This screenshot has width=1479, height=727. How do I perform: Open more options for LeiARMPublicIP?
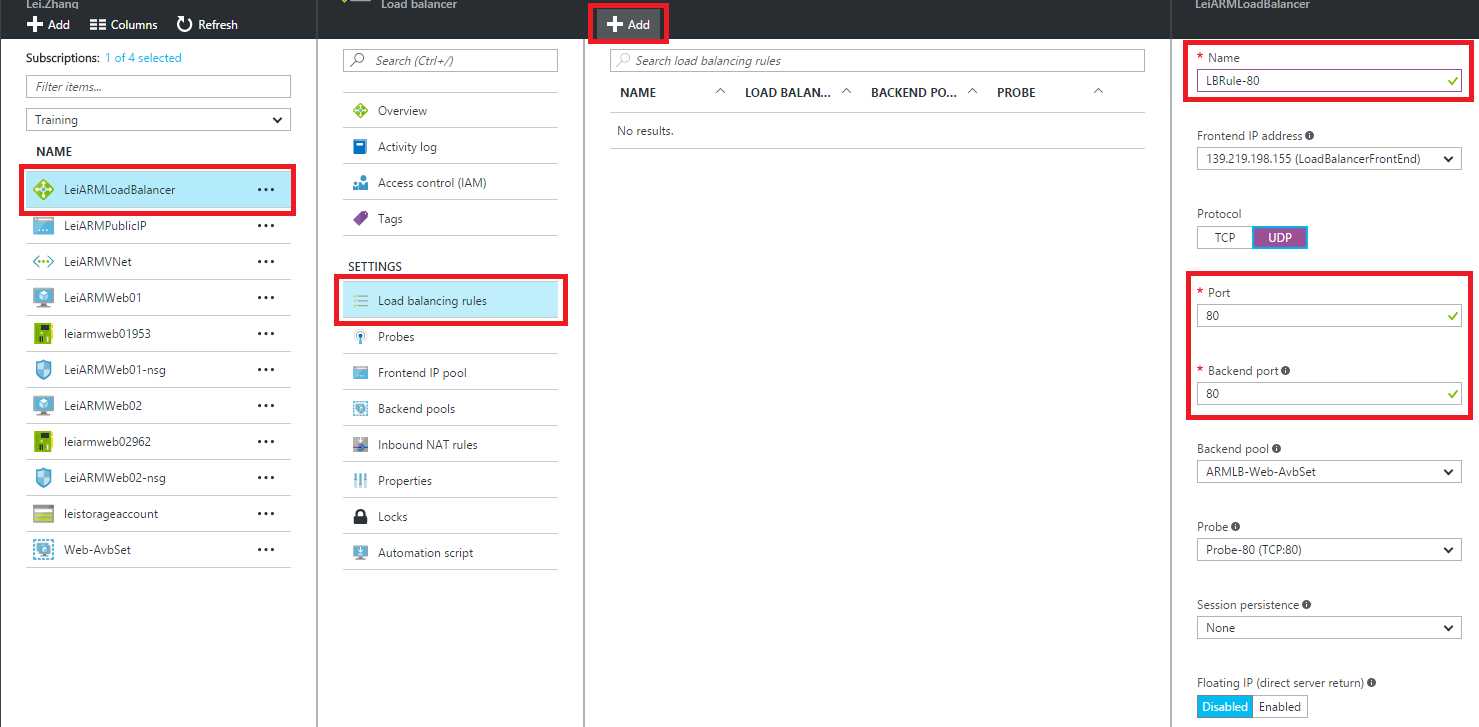(266, 226)
